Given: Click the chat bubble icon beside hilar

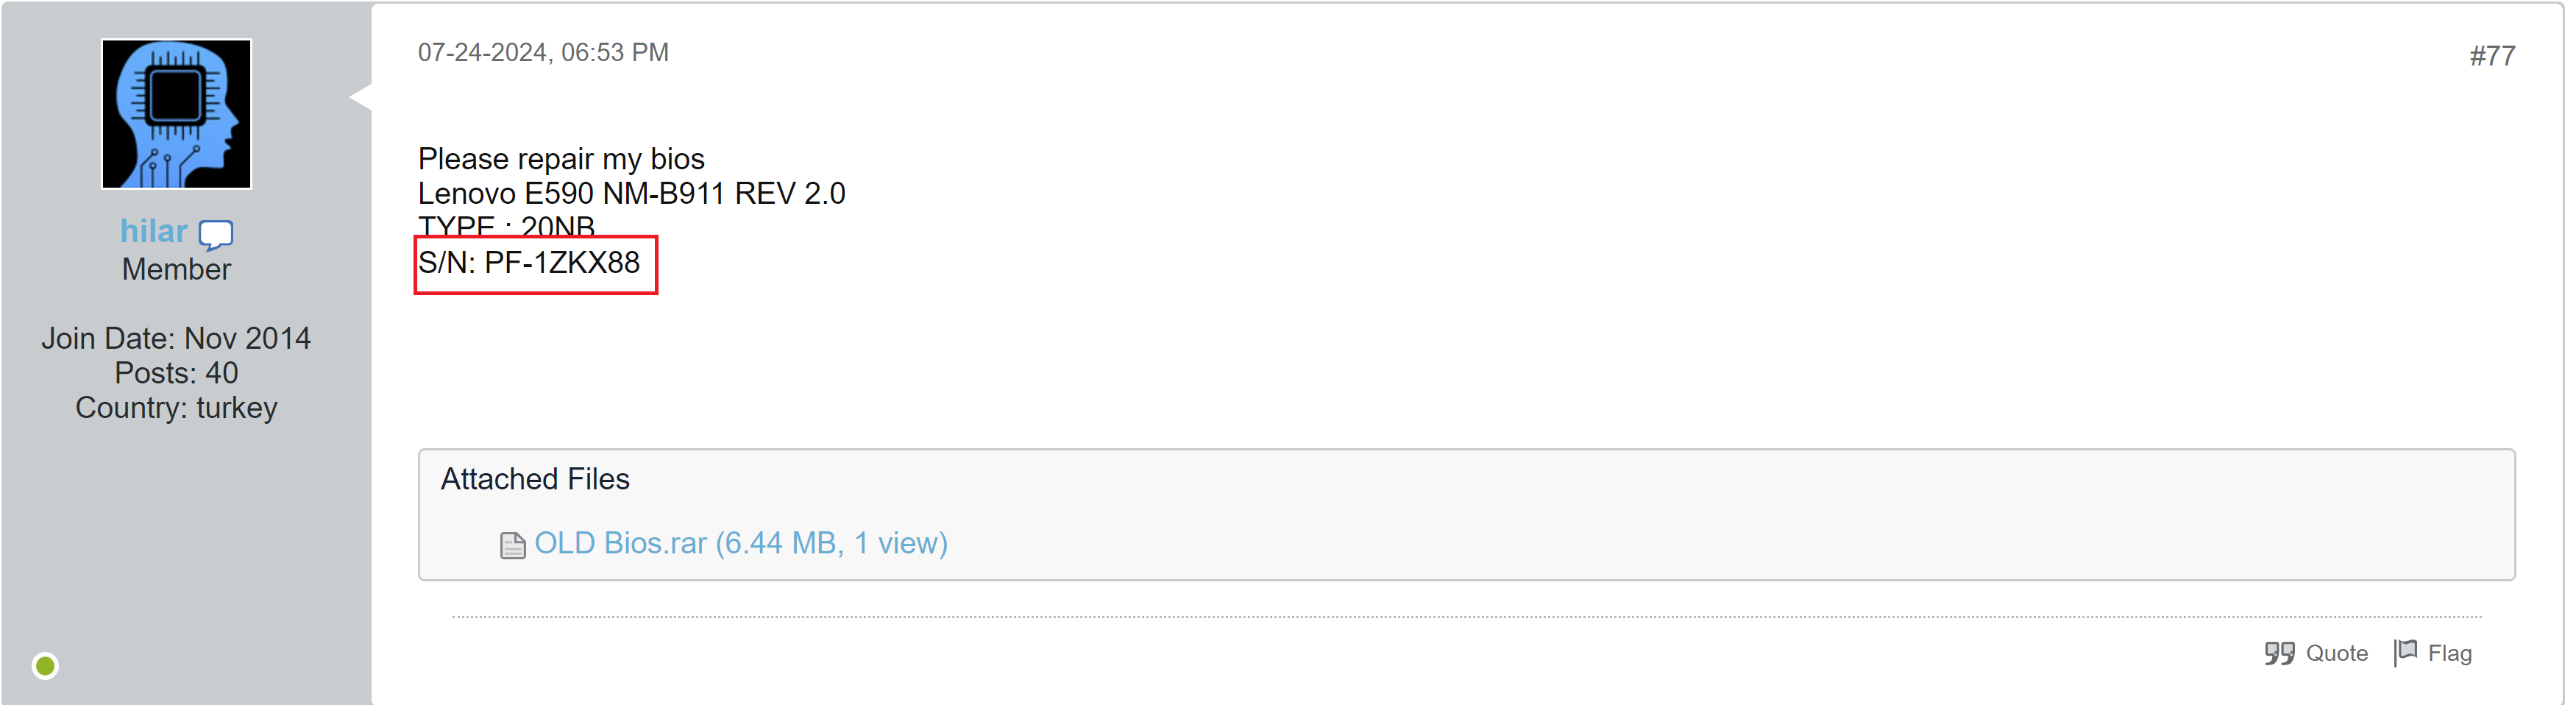Looking at the screenshot, I should click(215, 234).
